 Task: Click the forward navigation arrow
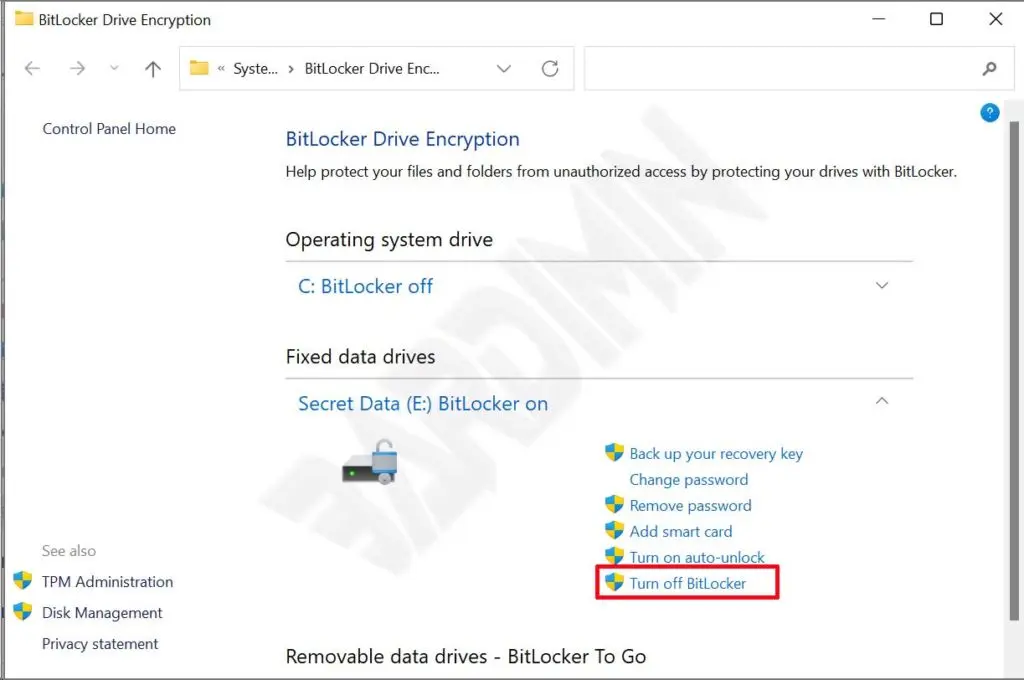click(x=77, y=68)
